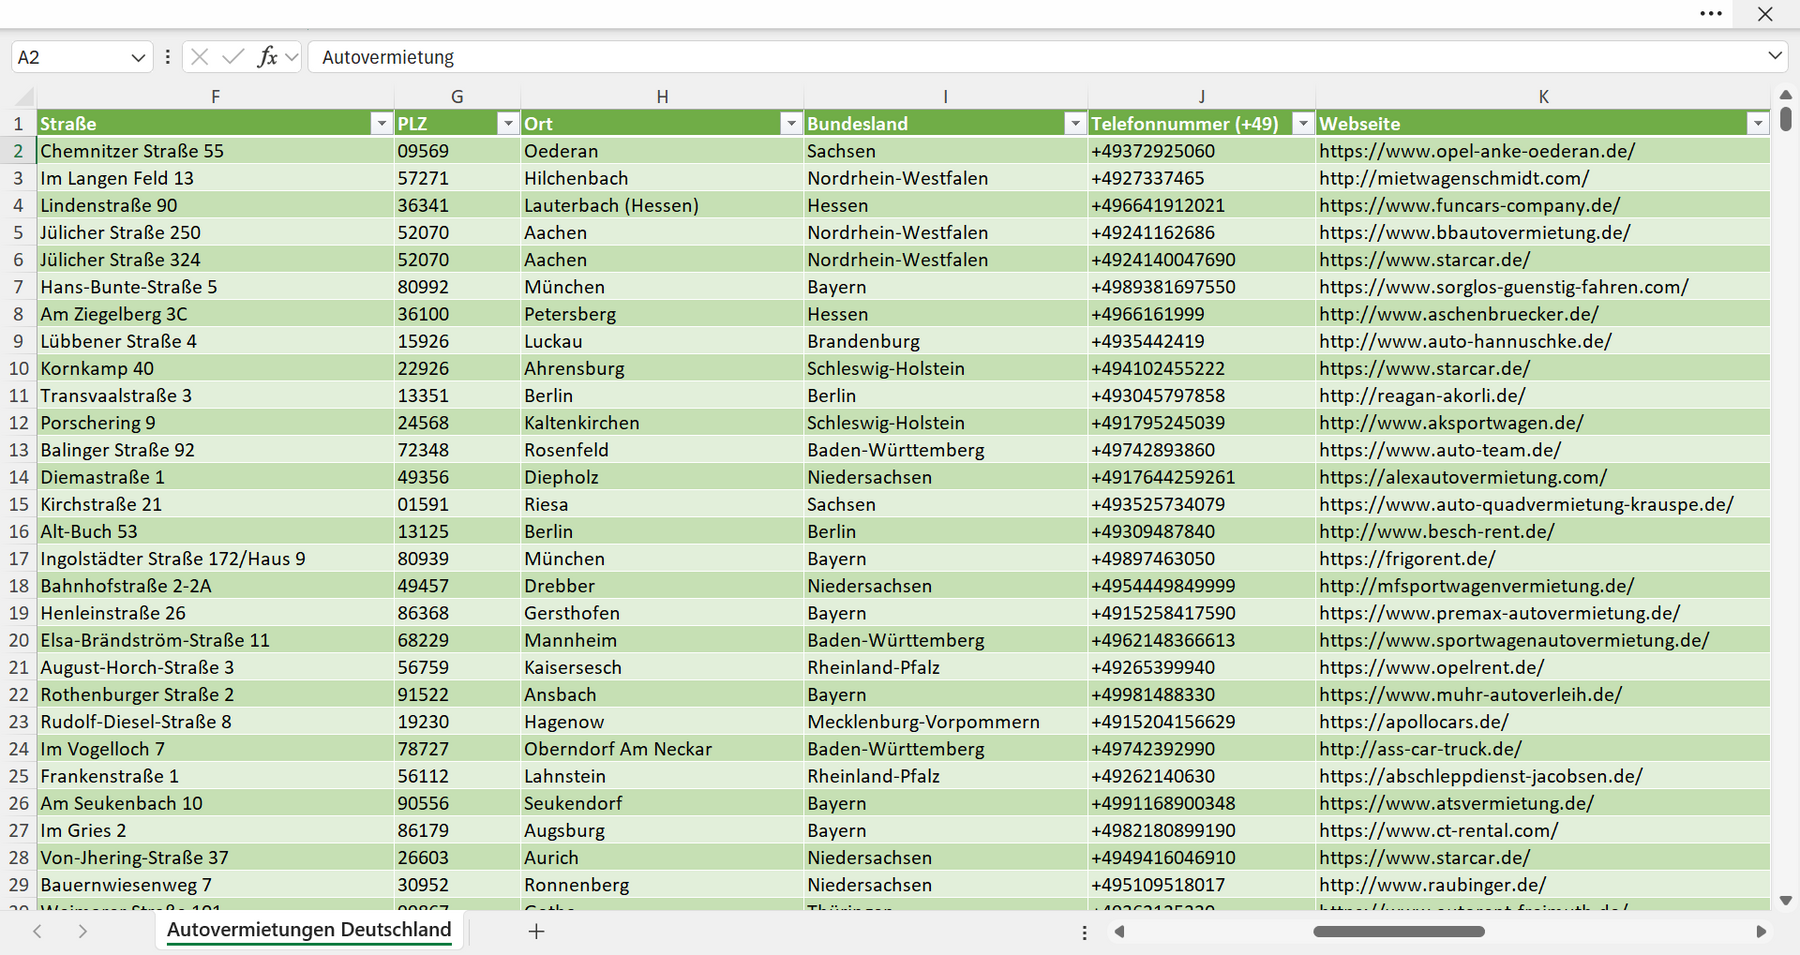Select row 2 header
The image size is (1800, 955).
(x=18, y=151)
